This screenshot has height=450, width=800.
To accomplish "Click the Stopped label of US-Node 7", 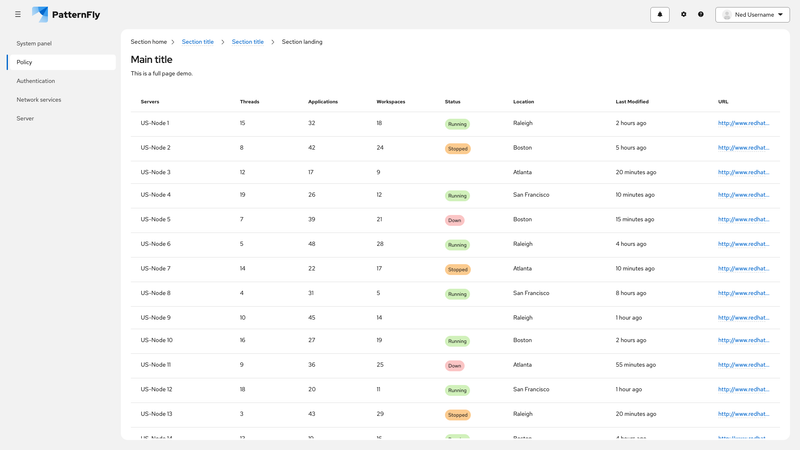I will click(x=458, y=269).
